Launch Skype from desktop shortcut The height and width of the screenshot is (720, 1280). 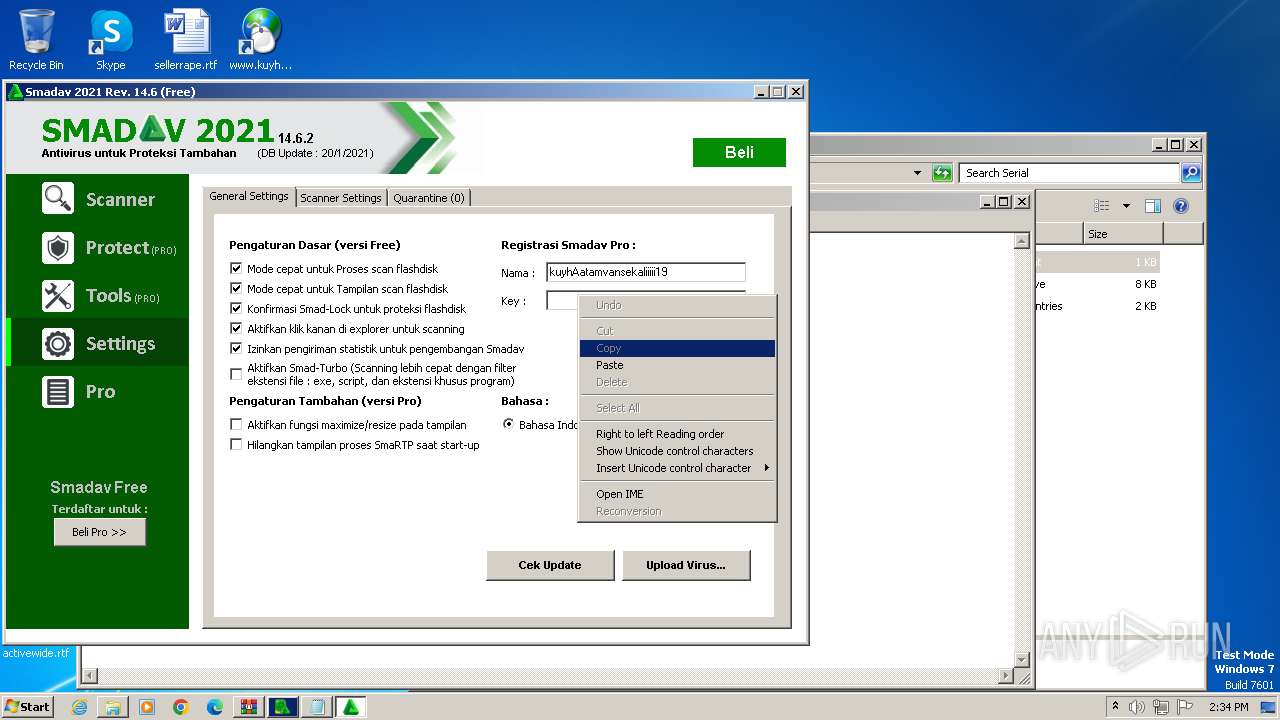110,40
